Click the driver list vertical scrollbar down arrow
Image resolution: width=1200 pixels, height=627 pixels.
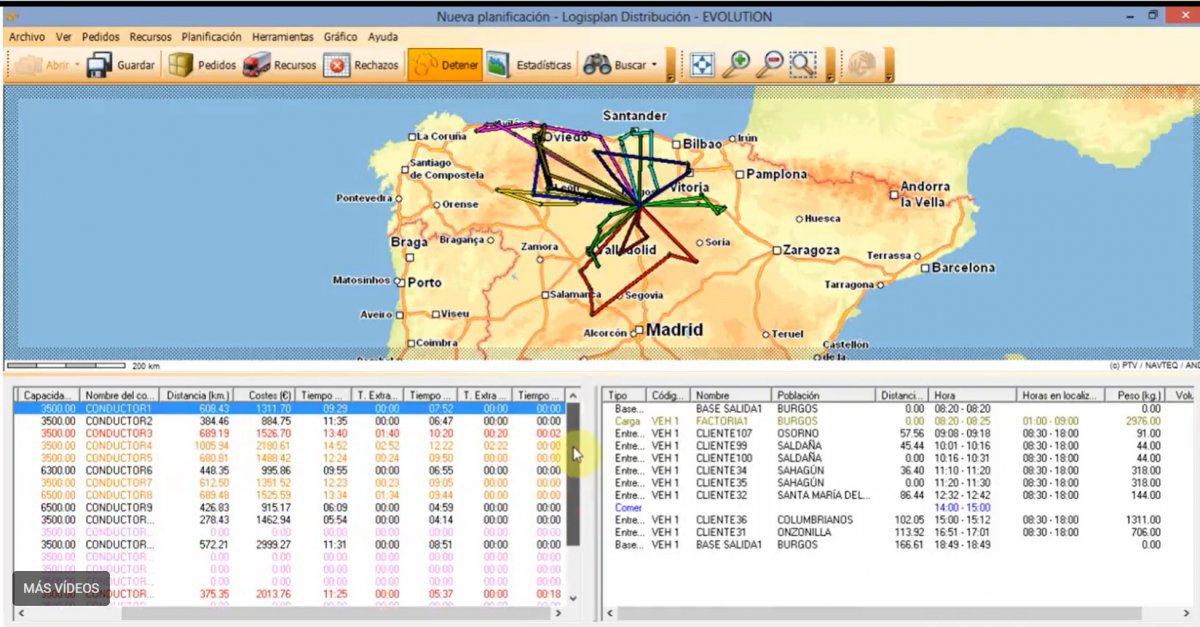click(x=573, y=598)
